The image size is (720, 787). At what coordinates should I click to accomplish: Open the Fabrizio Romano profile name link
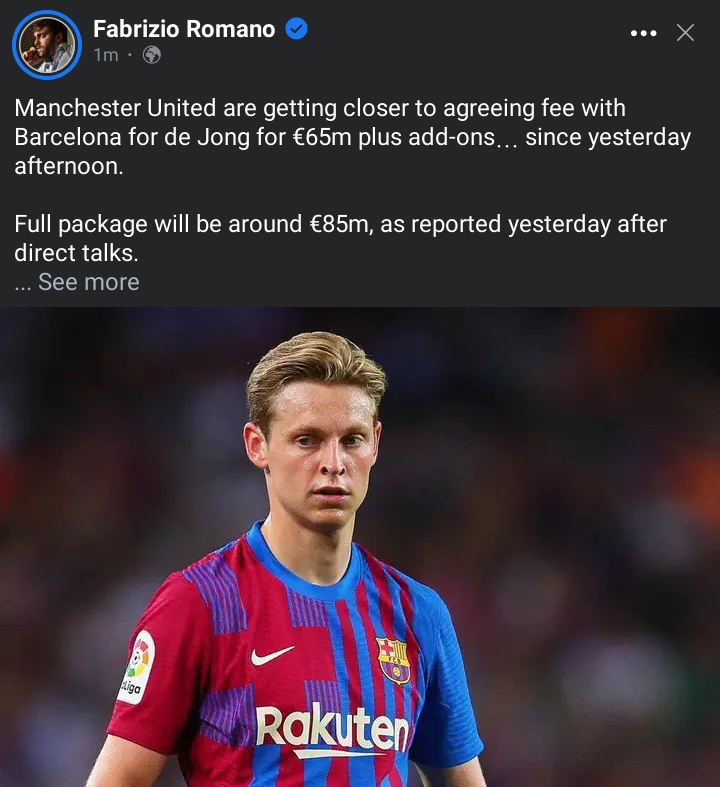tap(184, 29)
